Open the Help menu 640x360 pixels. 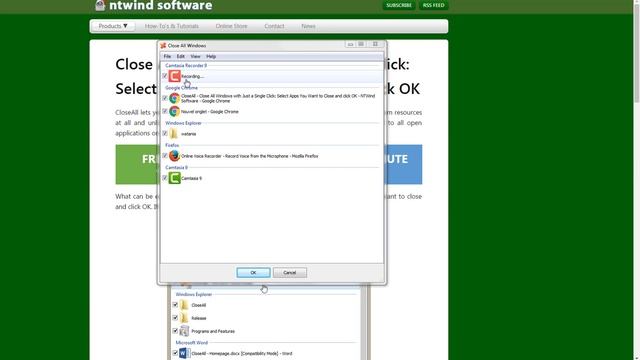tap(211, 56)
